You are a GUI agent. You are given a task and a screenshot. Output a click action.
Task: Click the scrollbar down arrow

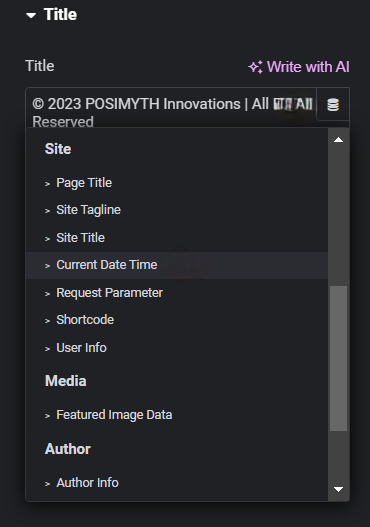[338, 489]
